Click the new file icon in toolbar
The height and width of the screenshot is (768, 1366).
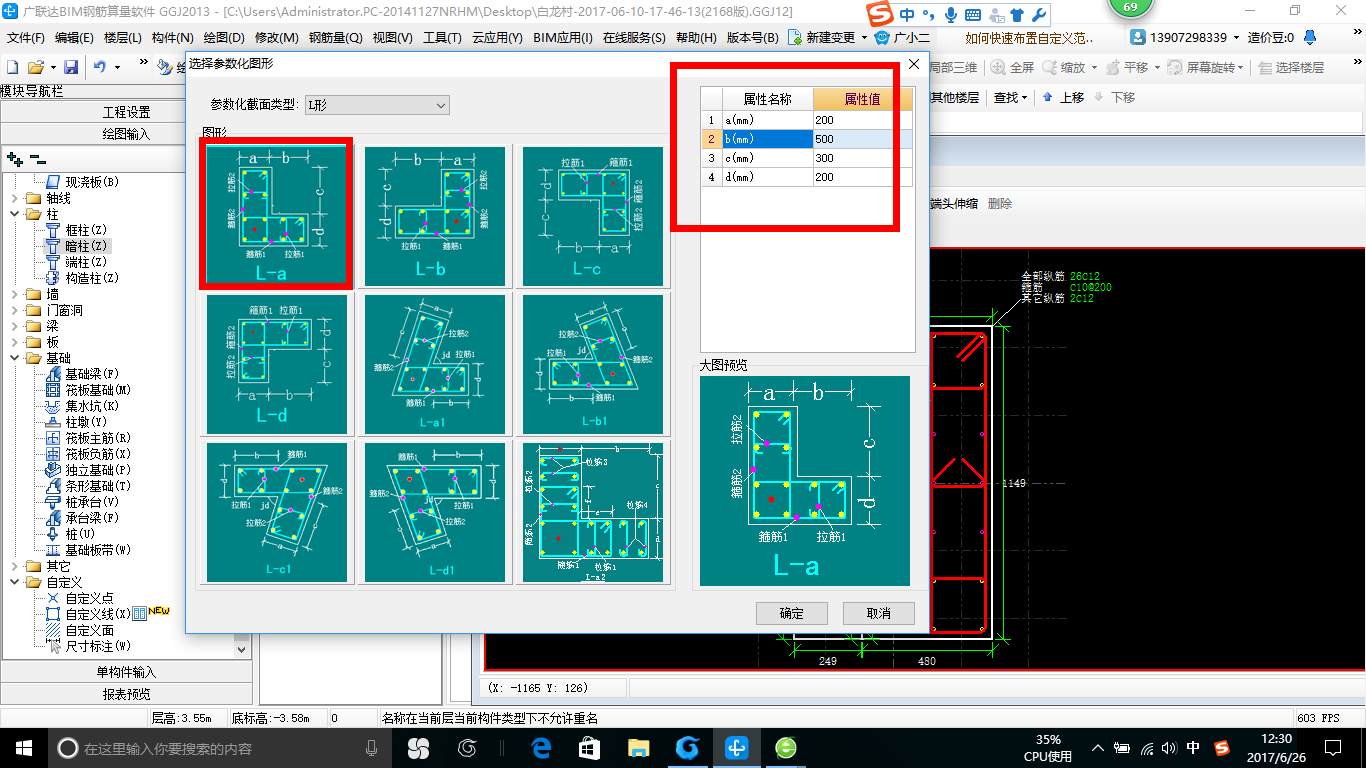click(x=12, y=67)
